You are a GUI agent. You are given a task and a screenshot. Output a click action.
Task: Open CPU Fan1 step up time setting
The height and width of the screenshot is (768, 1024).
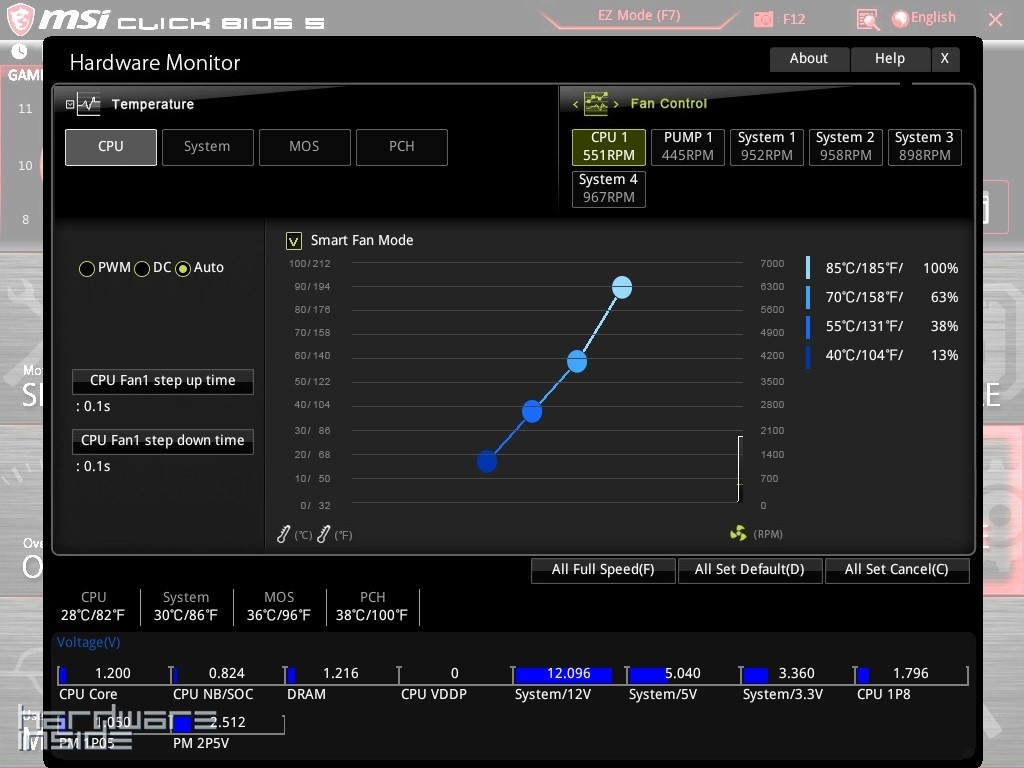point(163,381)
